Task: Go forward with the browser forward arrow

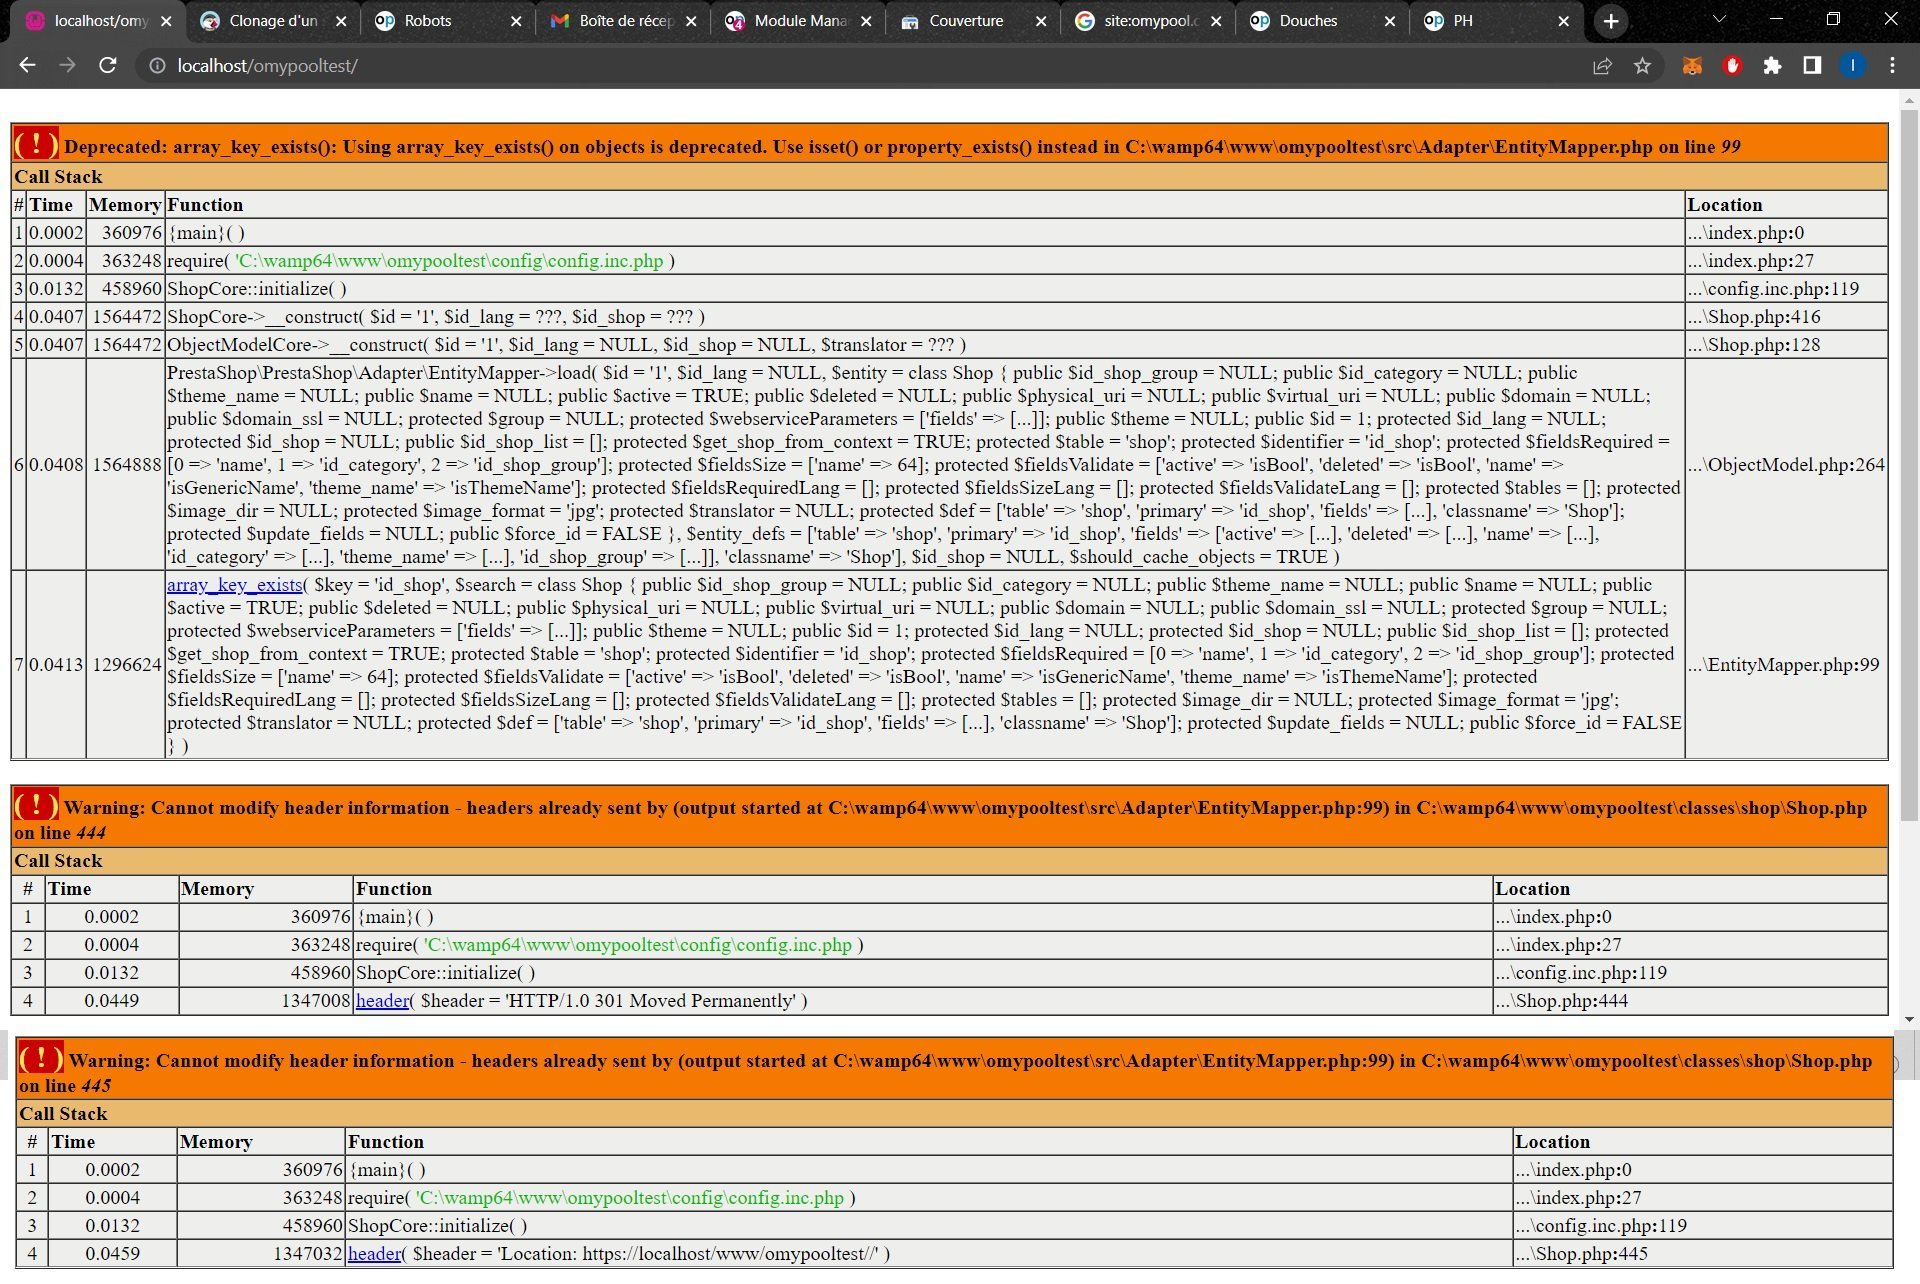Action: [x=67, y=65]
